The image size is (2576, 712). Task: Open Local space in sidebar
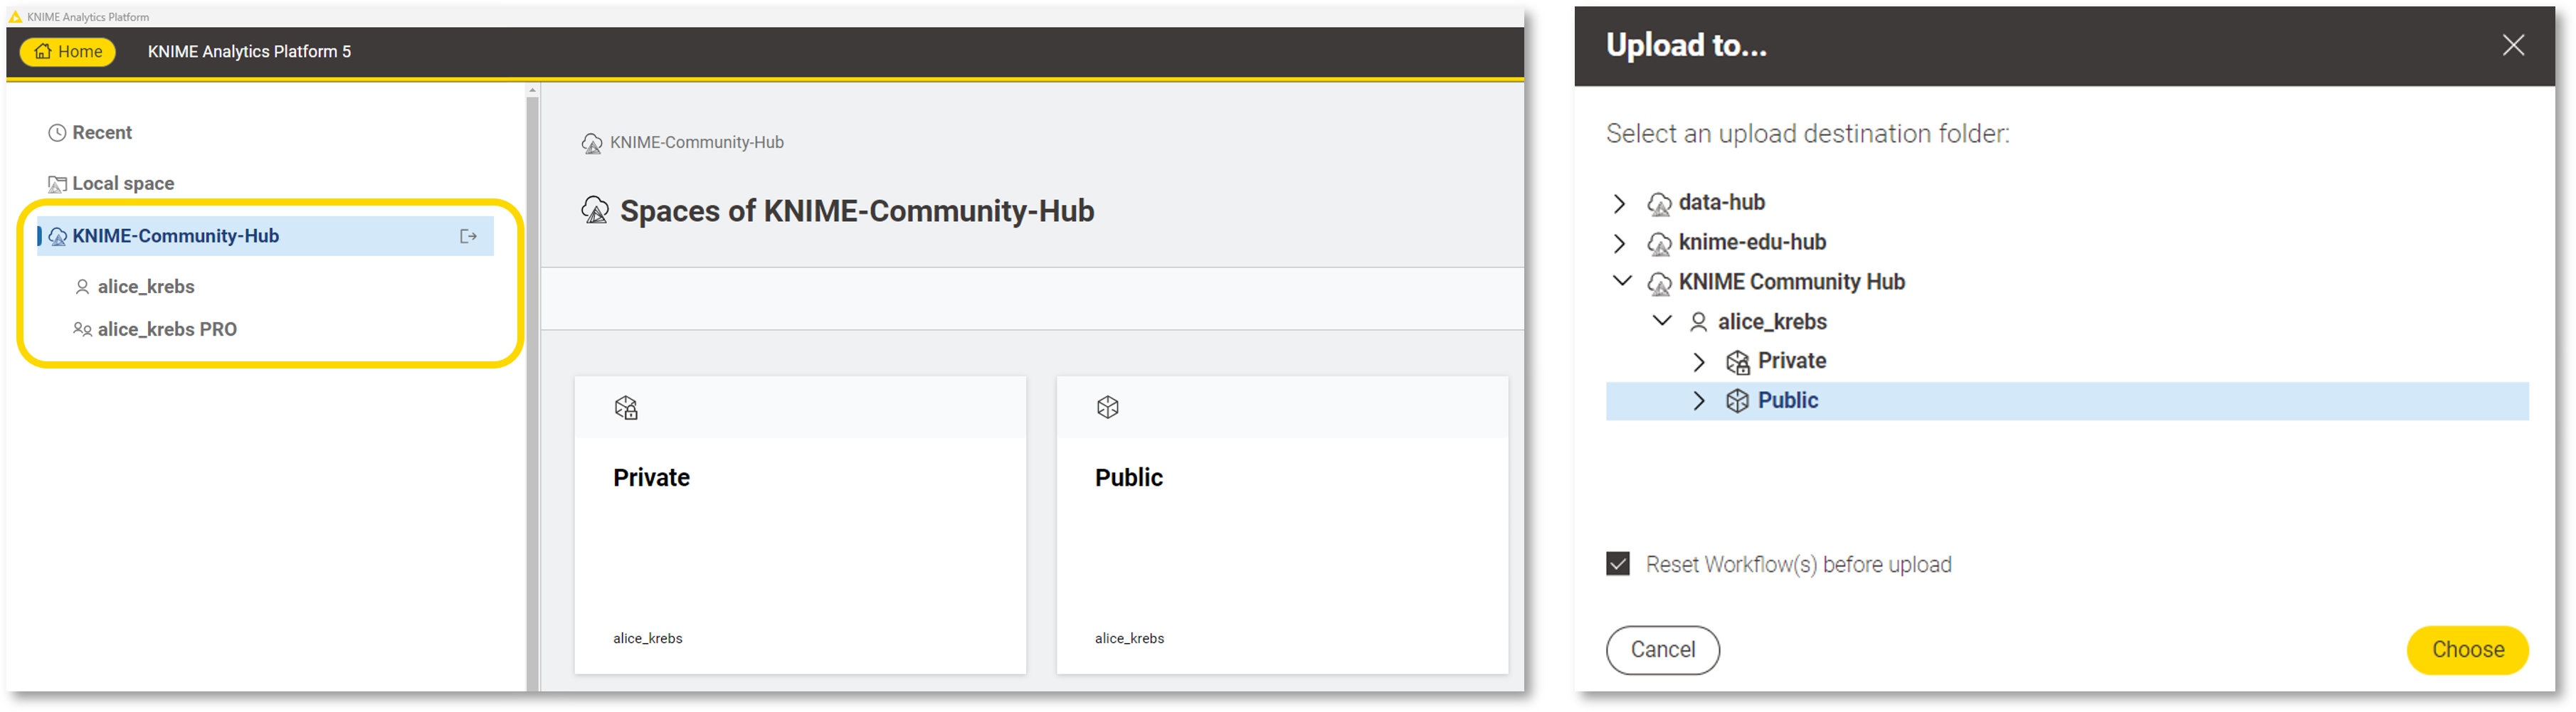point(123,184)
